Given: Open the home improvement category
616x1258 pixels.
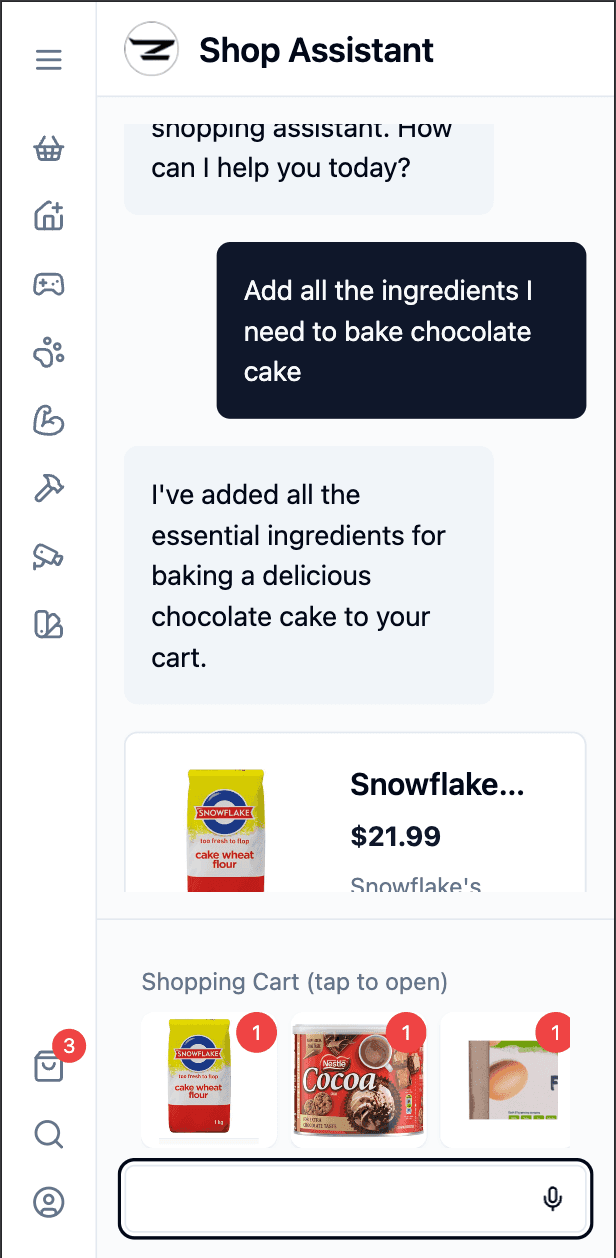Looking at the screenshot, I should [48, 216].
